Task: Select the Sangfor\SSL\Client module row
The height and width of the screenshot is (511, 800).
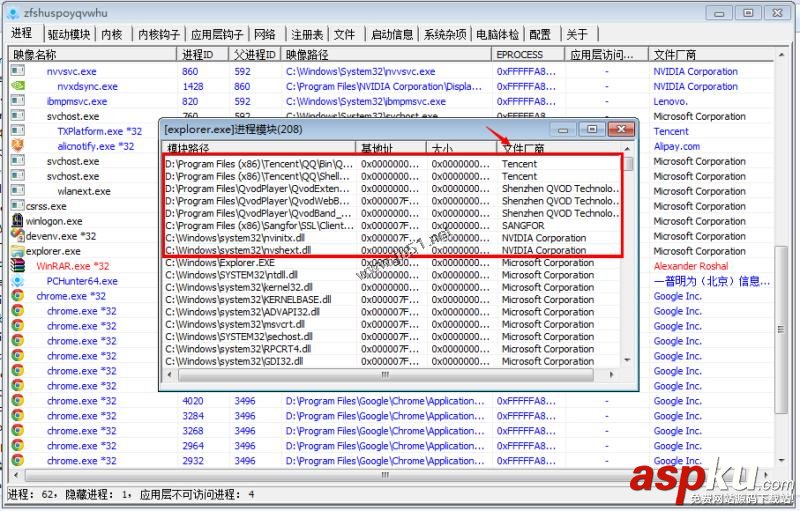Action: [x=392, y=225]
